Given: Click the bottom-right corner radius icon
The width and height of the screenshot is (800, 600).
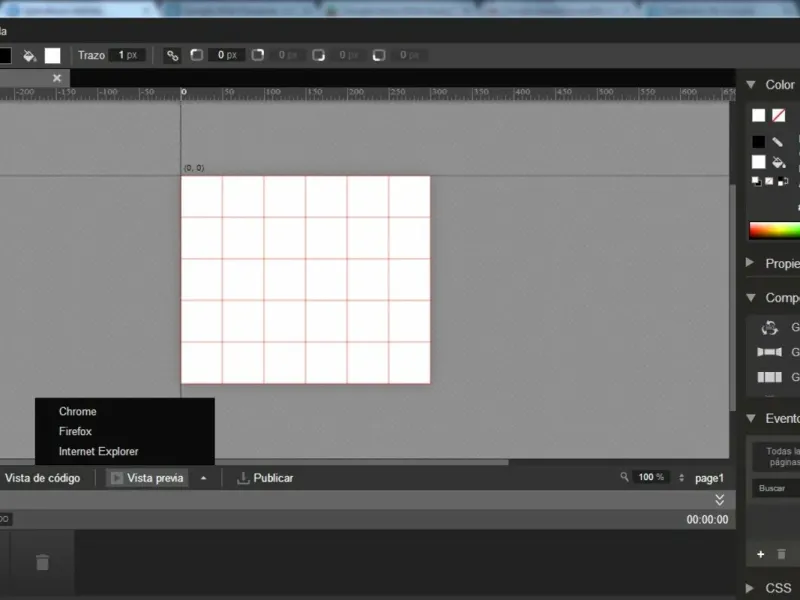Looking at the screenshot, I should [x=318, y=55].
